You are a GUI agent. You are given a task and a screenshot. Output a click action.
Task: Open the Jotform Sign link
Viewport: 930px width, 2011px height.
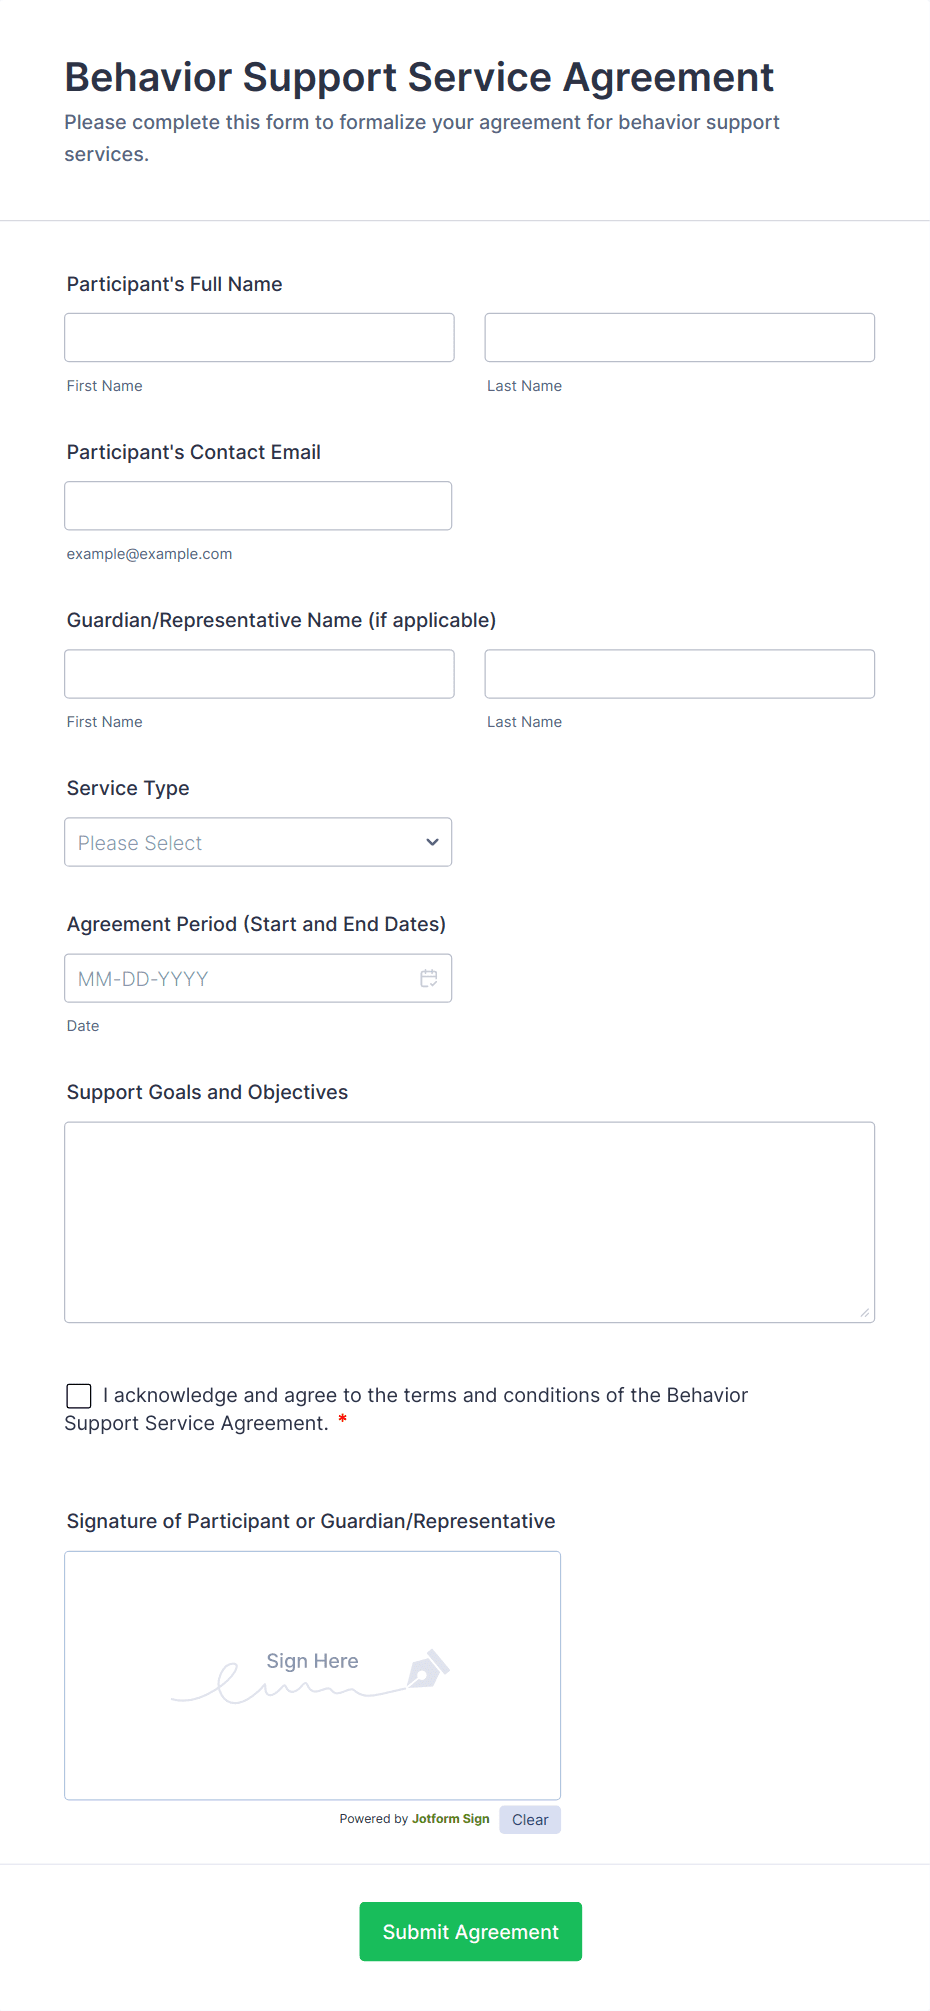(x=451, y=1819)
